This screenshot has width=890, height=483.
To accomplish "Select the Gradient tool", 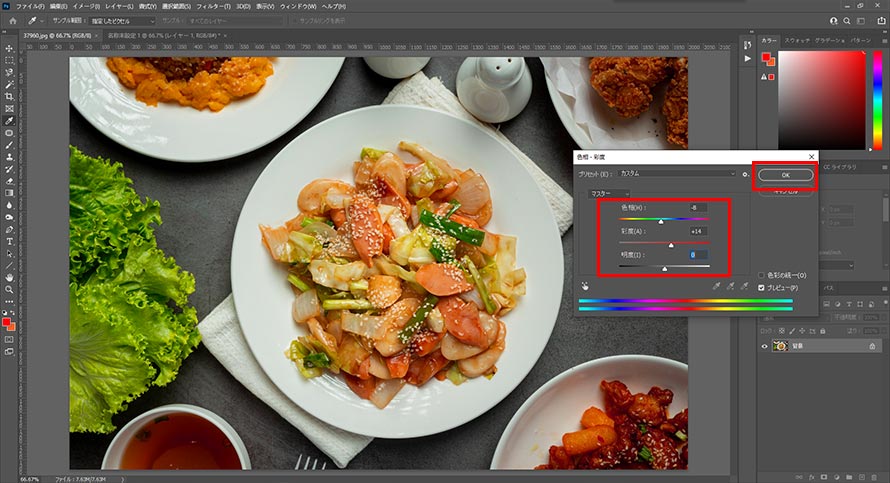I will tap(9, 193).
